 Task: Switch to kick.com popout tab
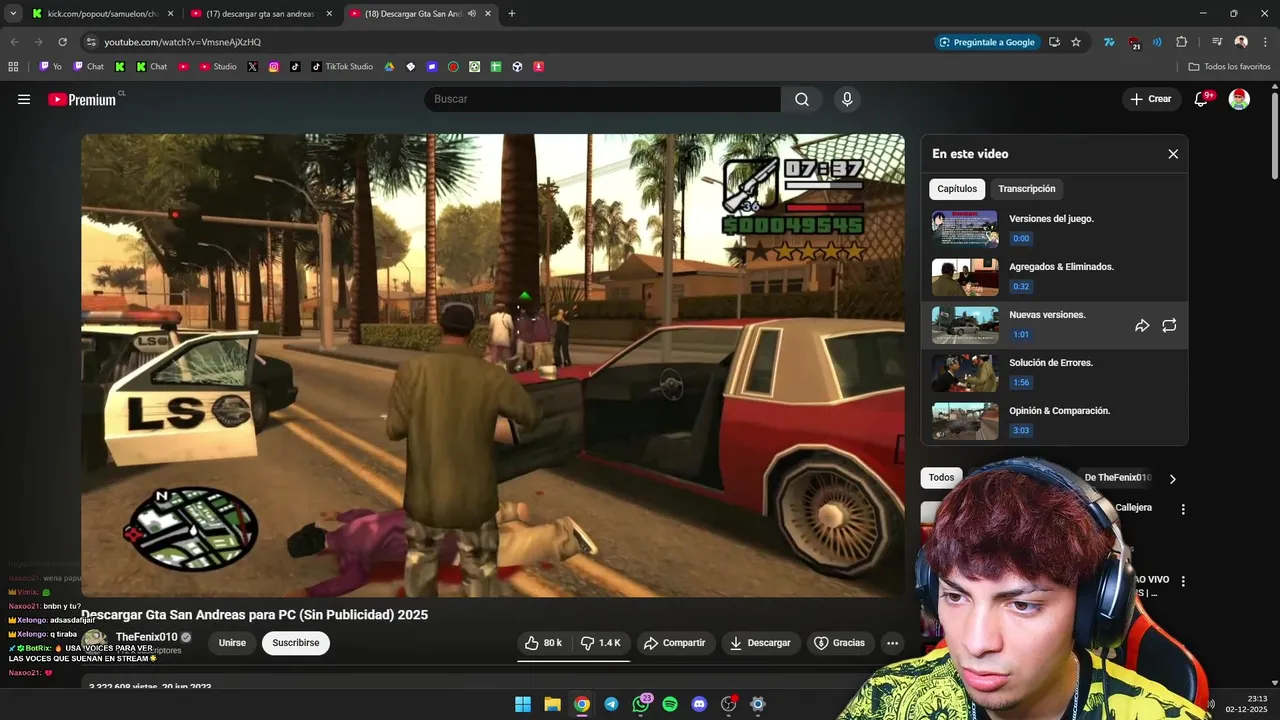(x=104, y=14)
